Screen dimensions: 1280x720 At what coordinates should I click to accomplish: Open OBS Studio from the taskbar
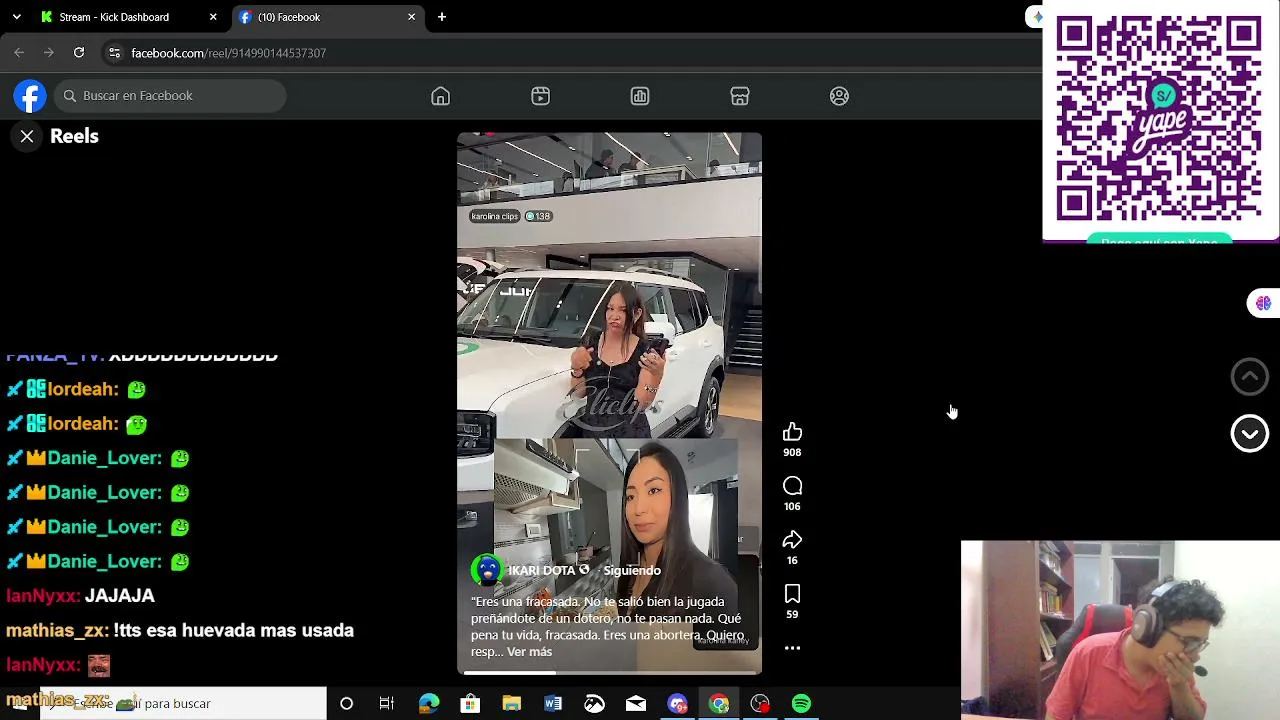[760, 704]
